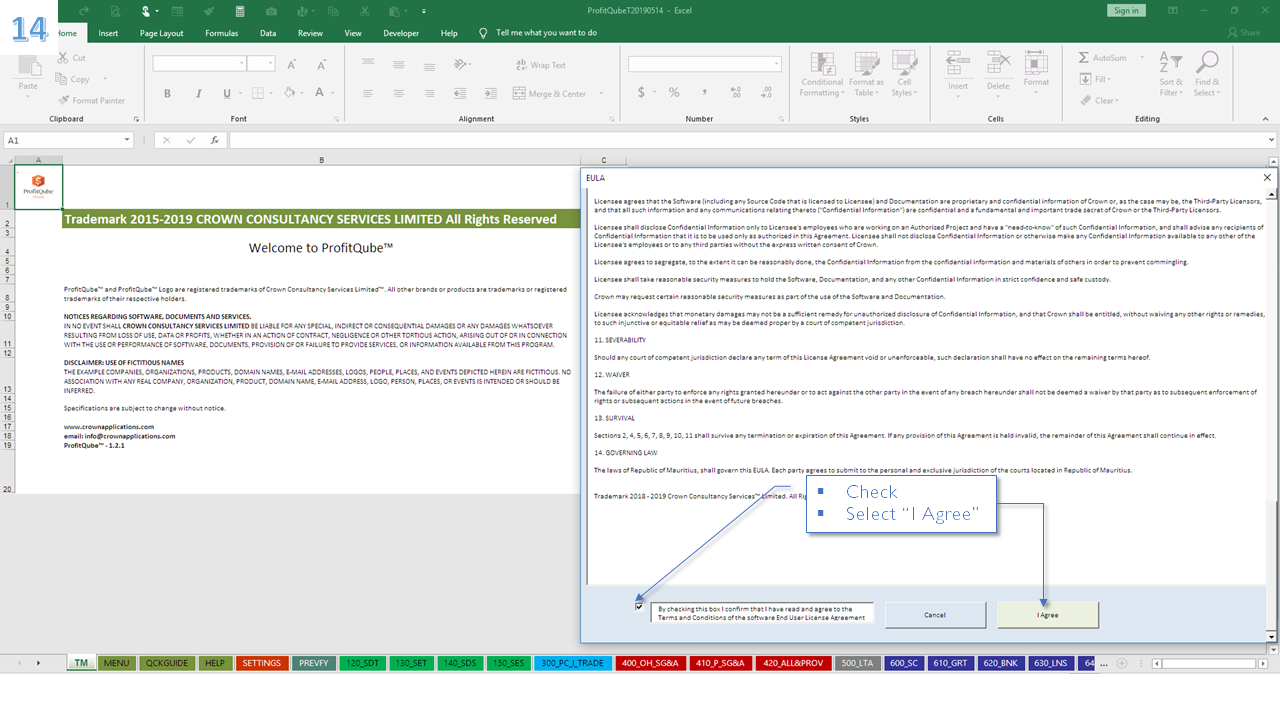This screenshot has width=1280, height=720.
Task: Click the Cell Styles icon
Action: point(904,63)
